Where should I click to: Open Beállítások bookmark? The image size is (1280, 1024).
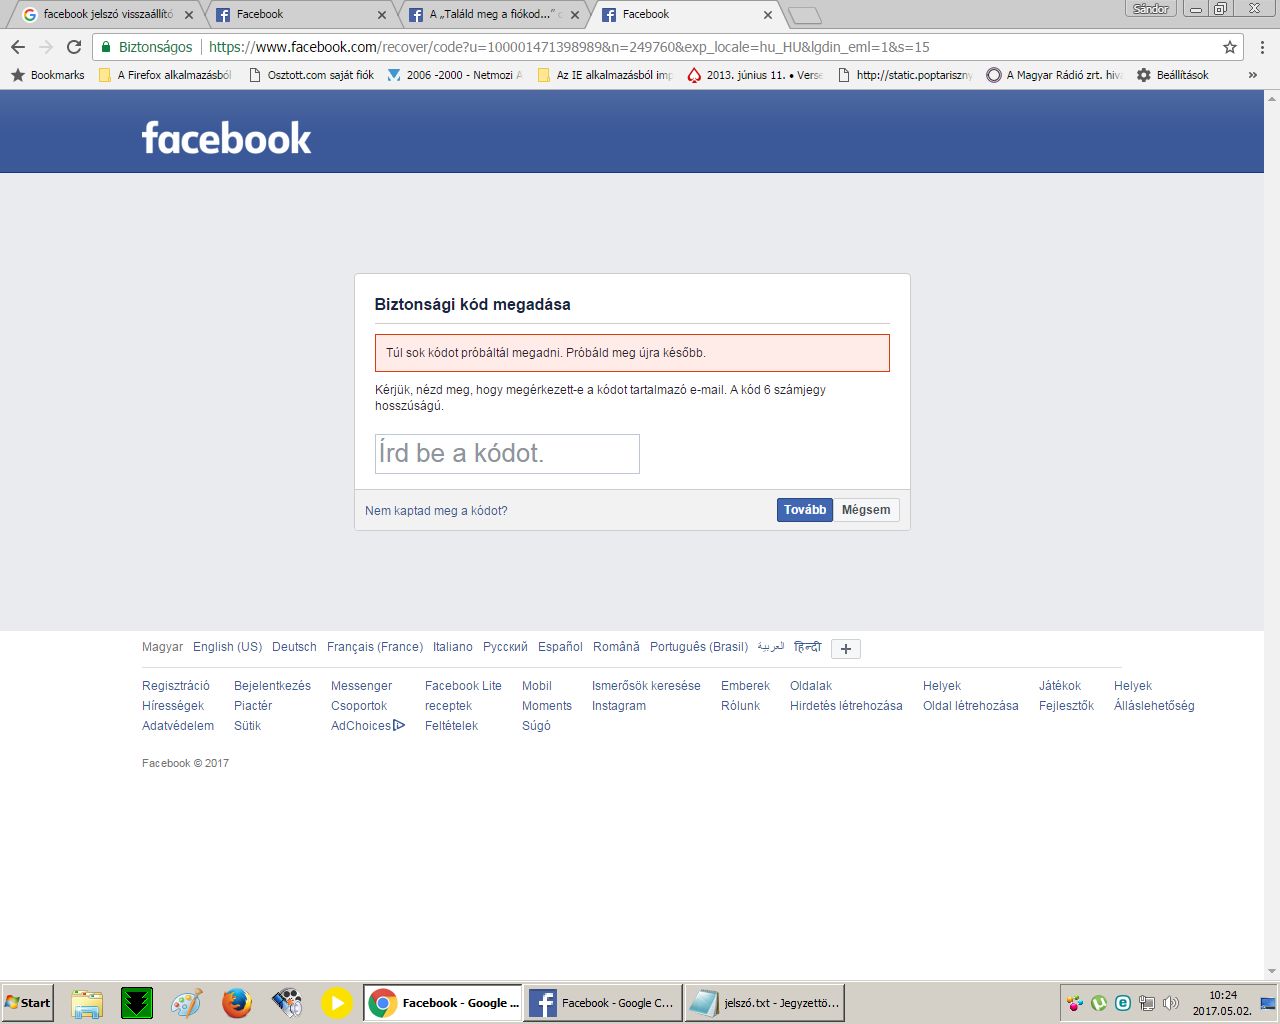(1172, 75)
